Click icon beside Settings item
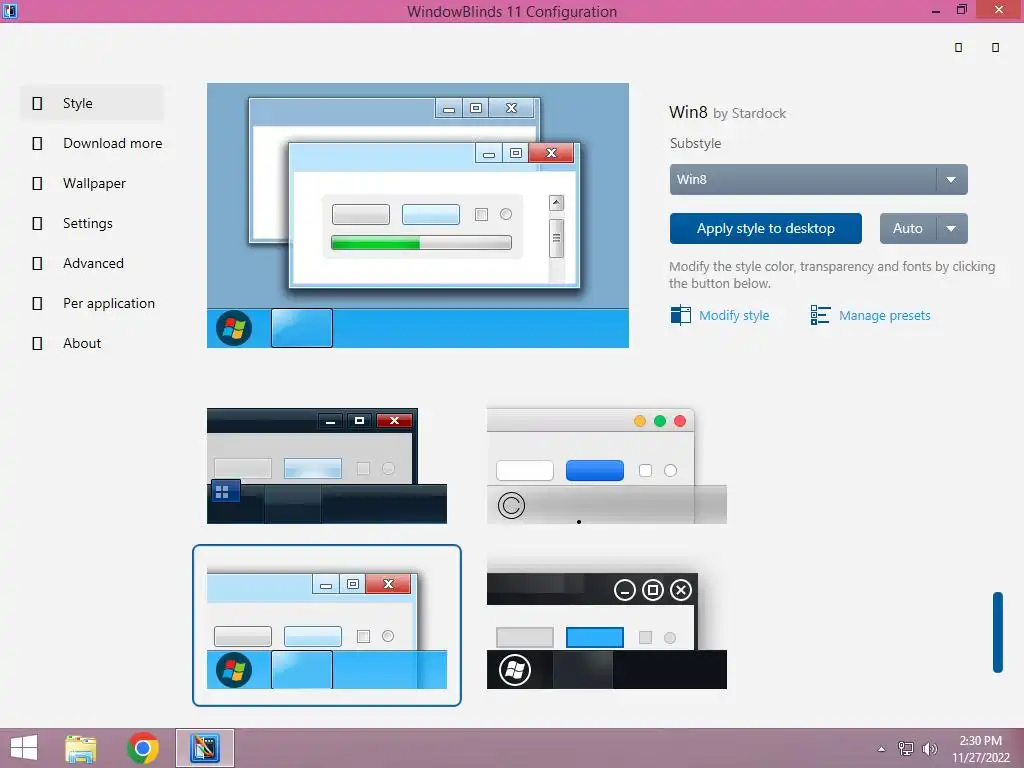Screen dimensions: 1024x768 pyautogui.click(x=37, y=223)
